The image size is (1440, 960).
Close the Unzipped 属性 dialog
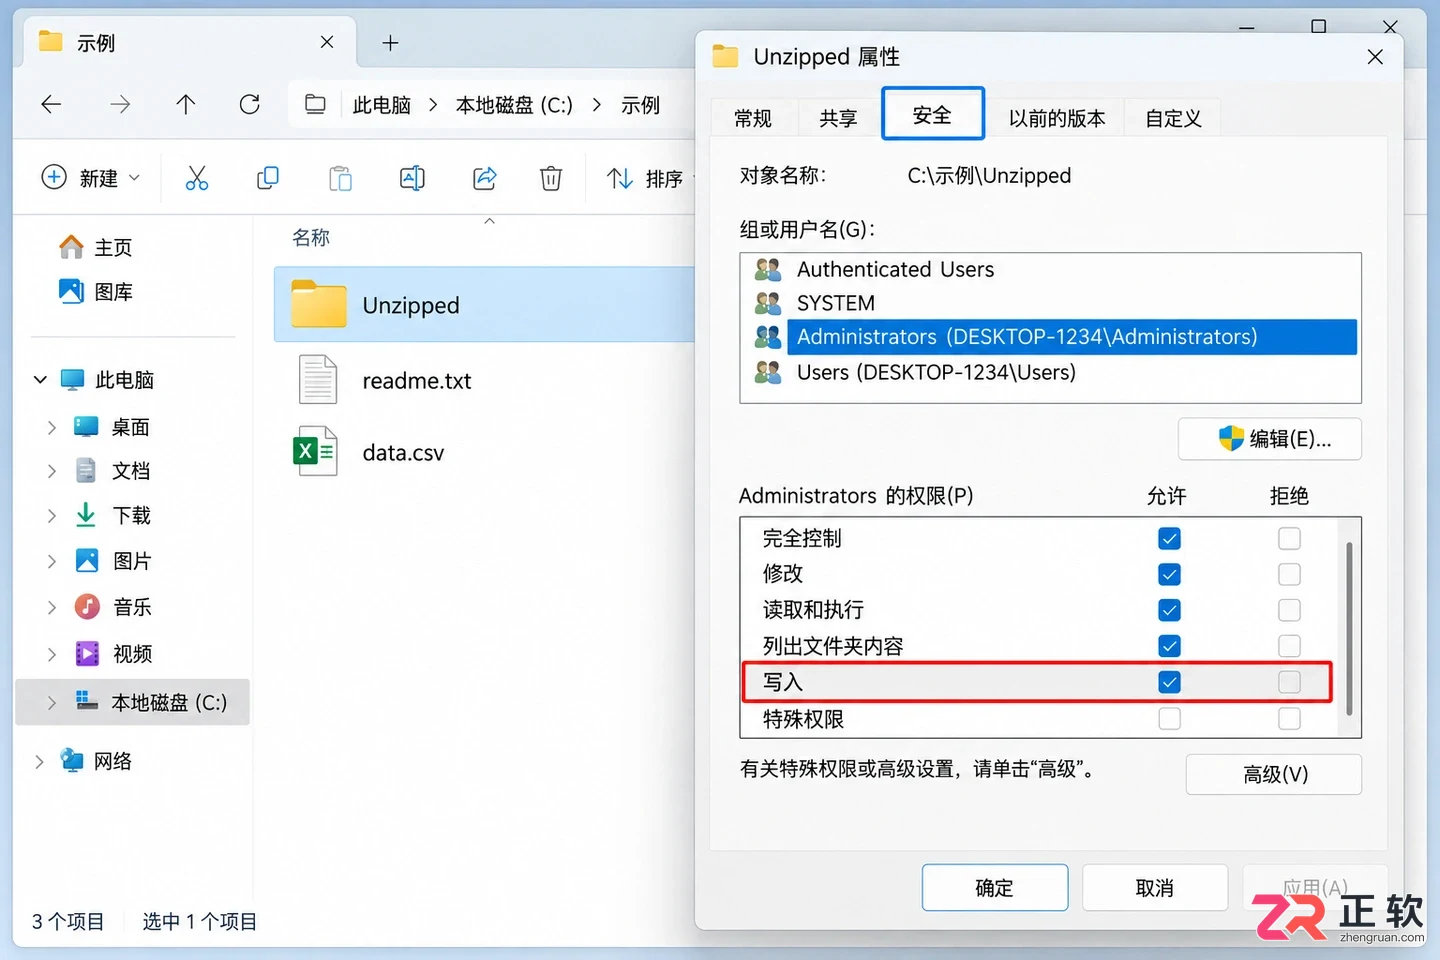click(x=1375, y=57)
